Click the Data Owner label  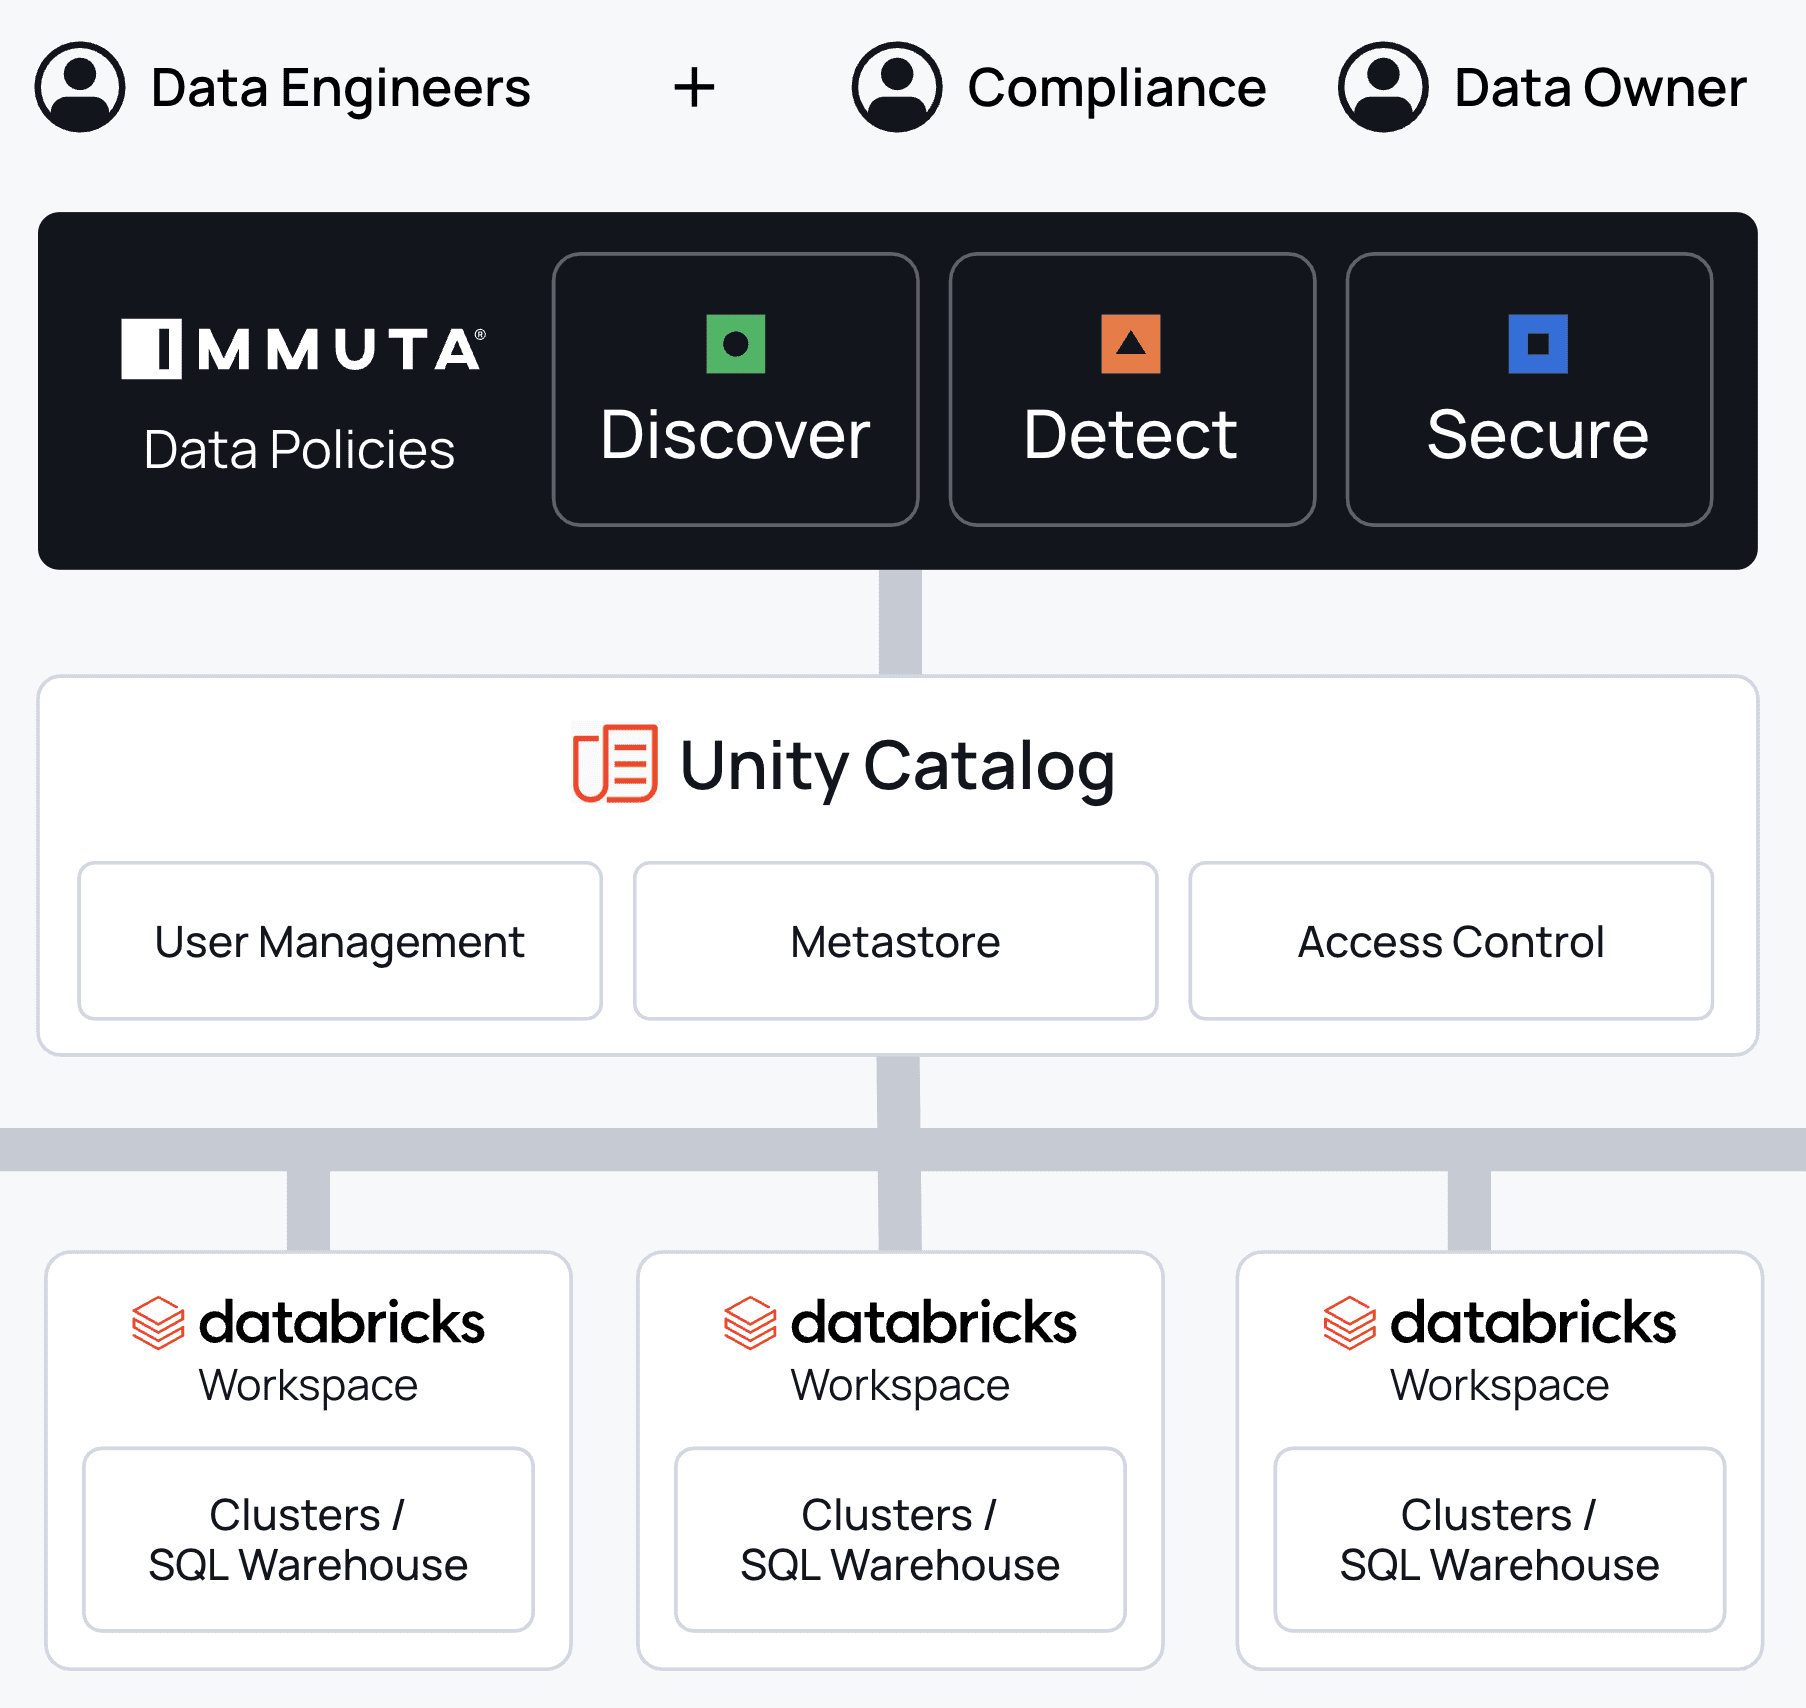coord(1600,88)
